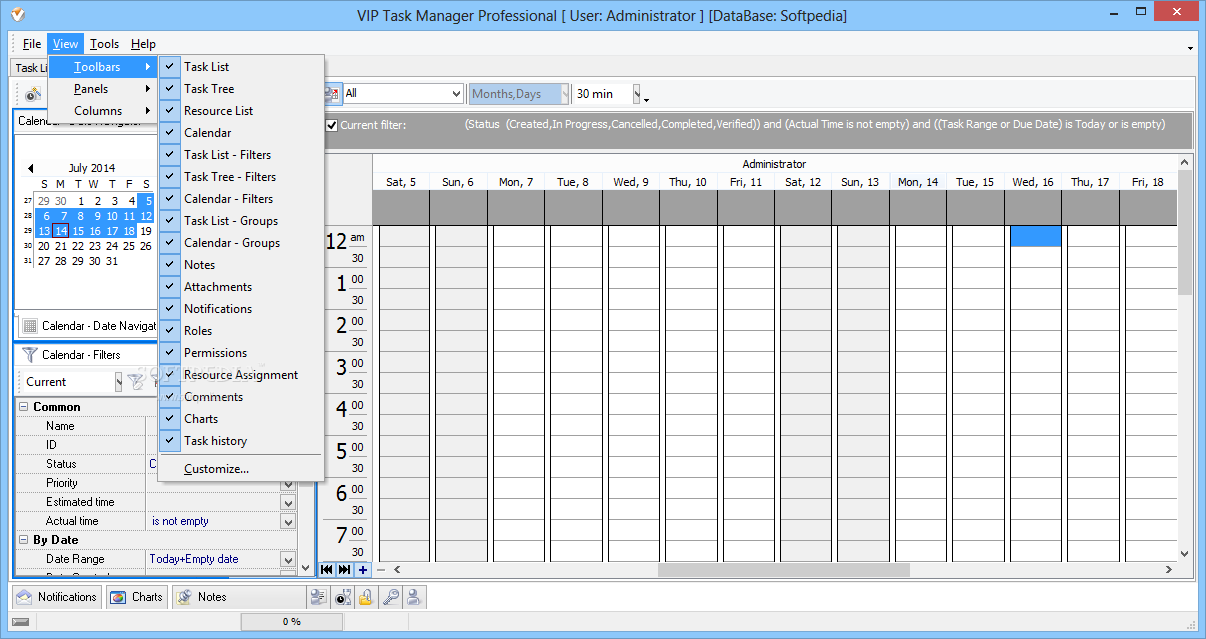Image resolution: width=1206 pixels, height=639 pixels.
Task: Uncheck the Calendar toolbar entry
Action: click(x=241, y=133)
